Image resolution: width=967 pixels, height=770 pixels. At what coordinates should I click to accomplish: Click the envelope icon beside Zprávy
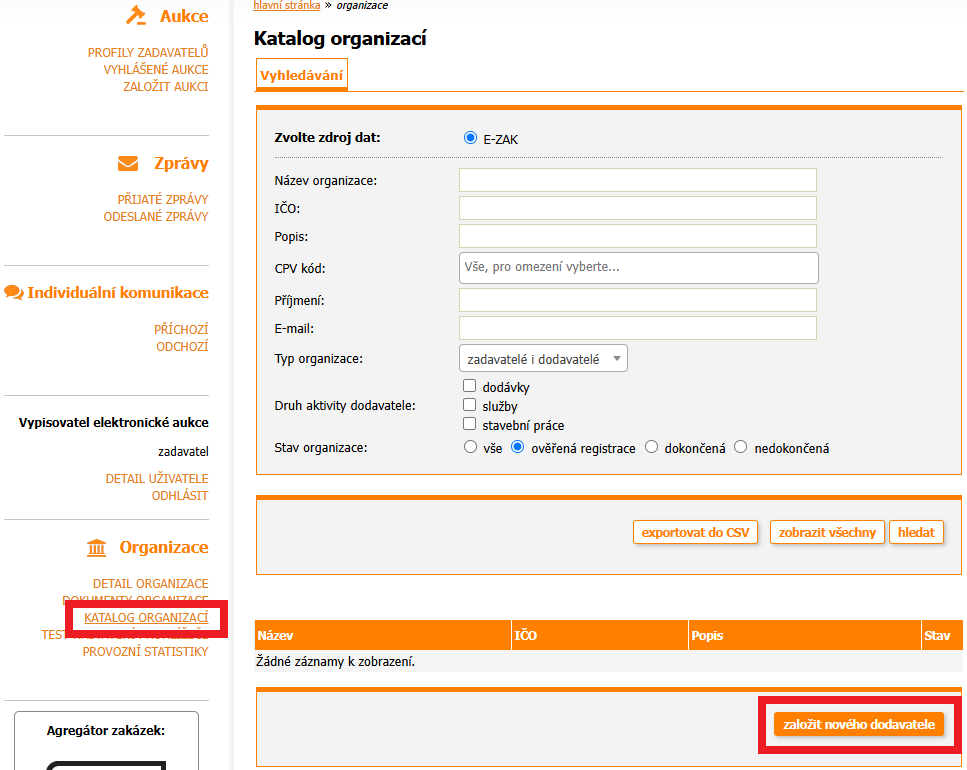click(128, 163)
